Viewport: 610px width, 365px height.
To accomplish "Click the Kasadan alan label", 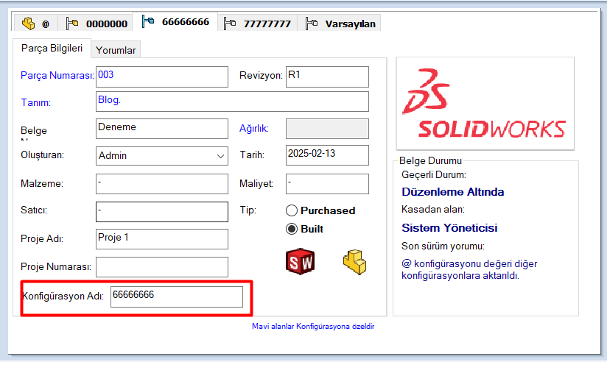I will click(x=433, y=209).
